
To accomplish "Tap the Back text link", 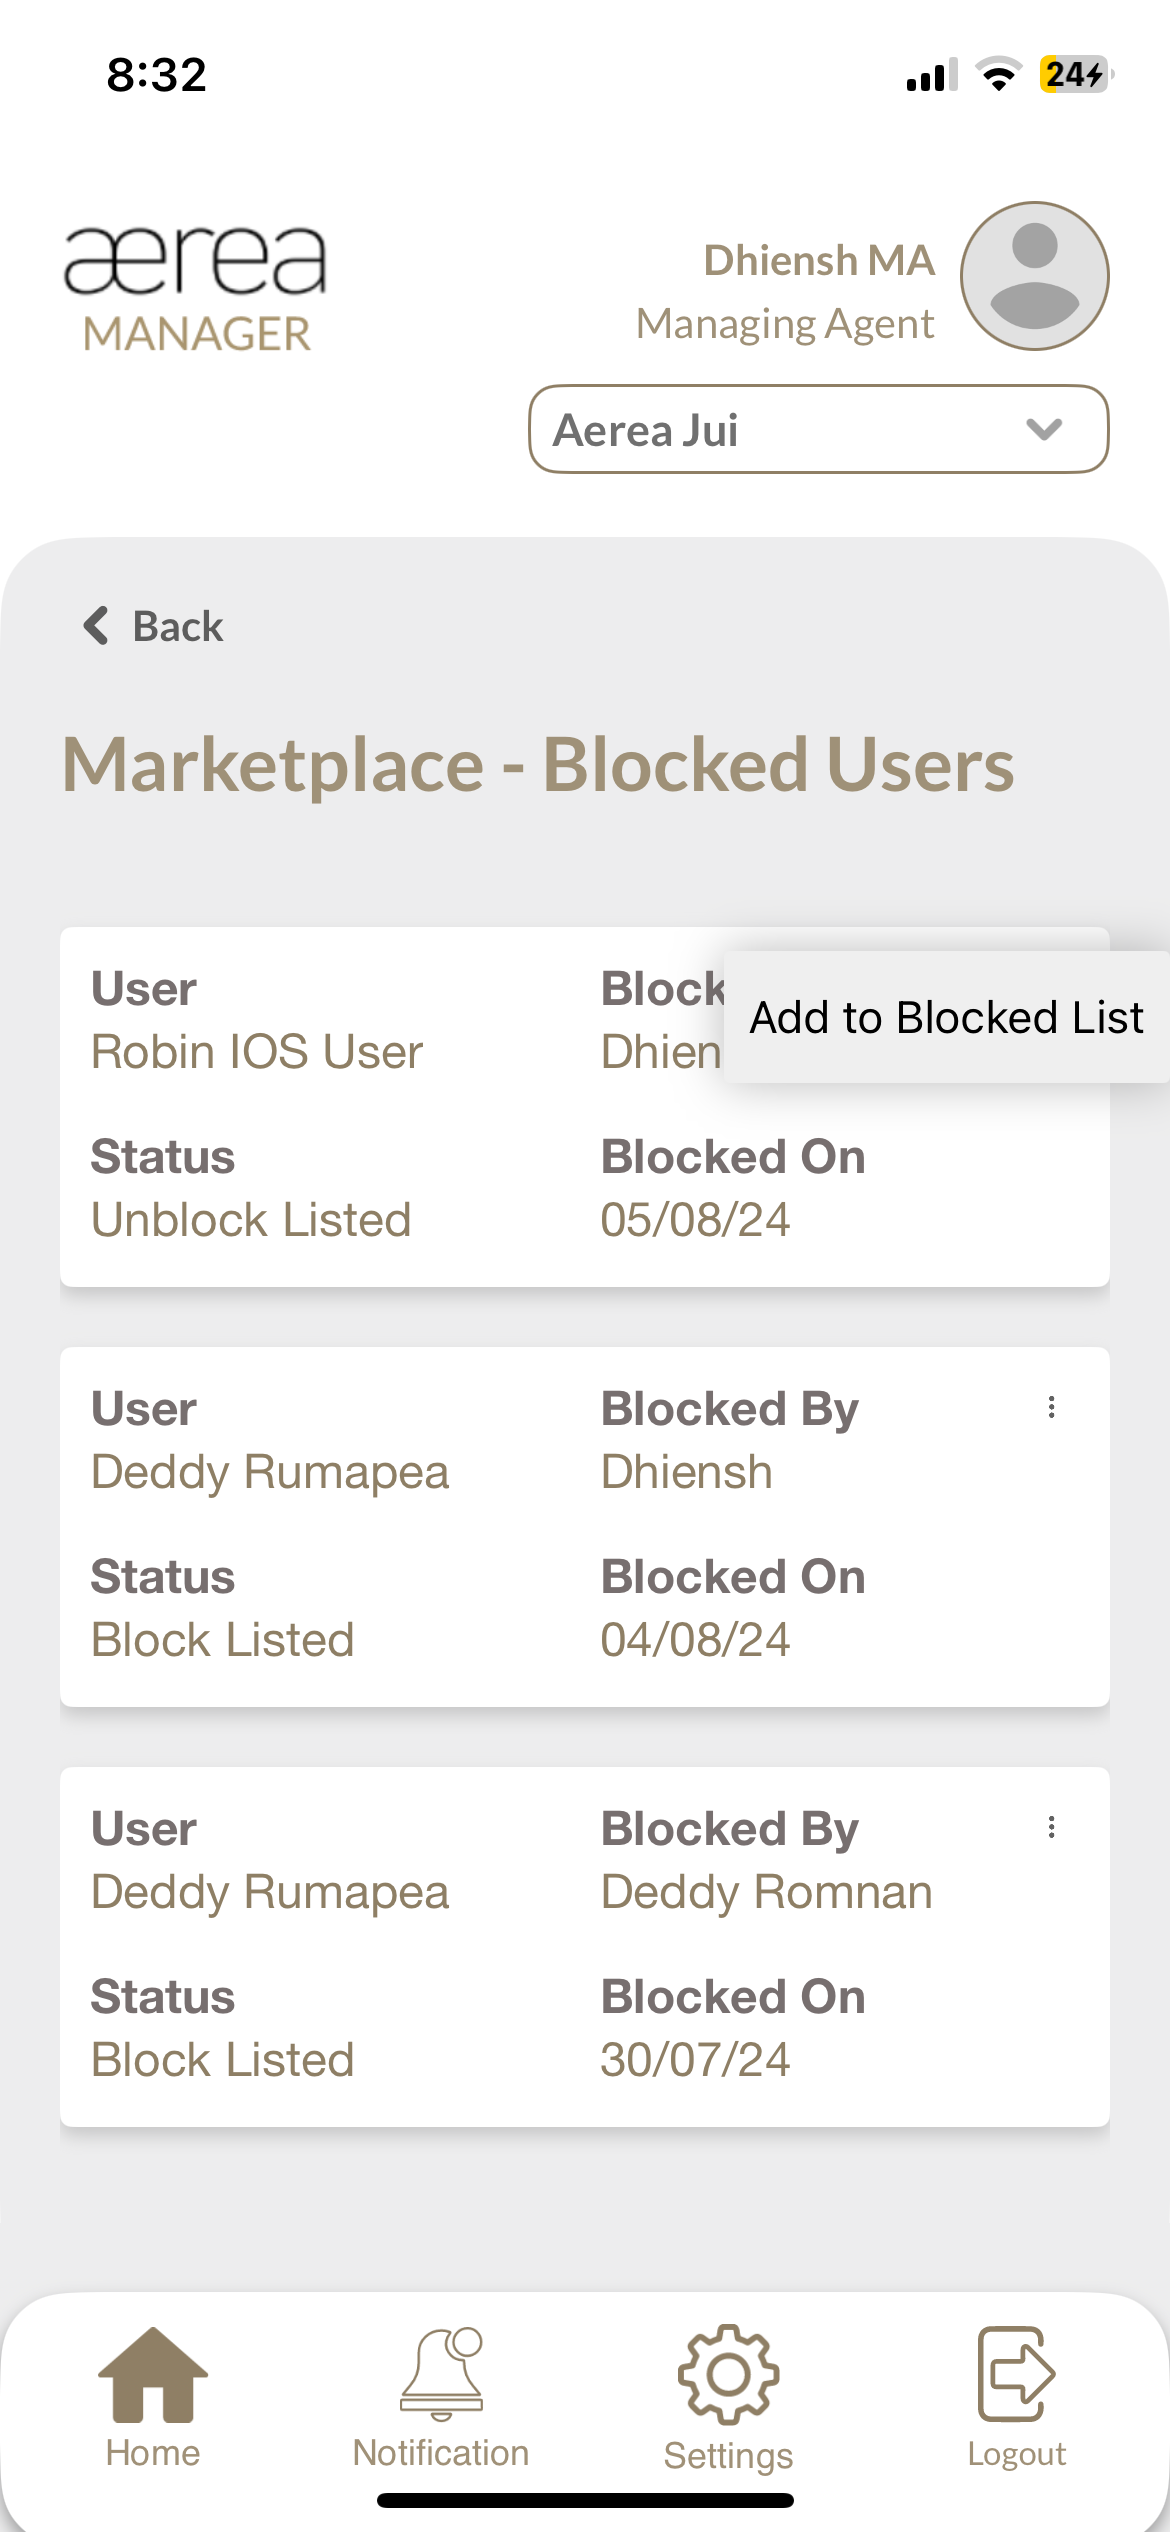I will 178,627.
